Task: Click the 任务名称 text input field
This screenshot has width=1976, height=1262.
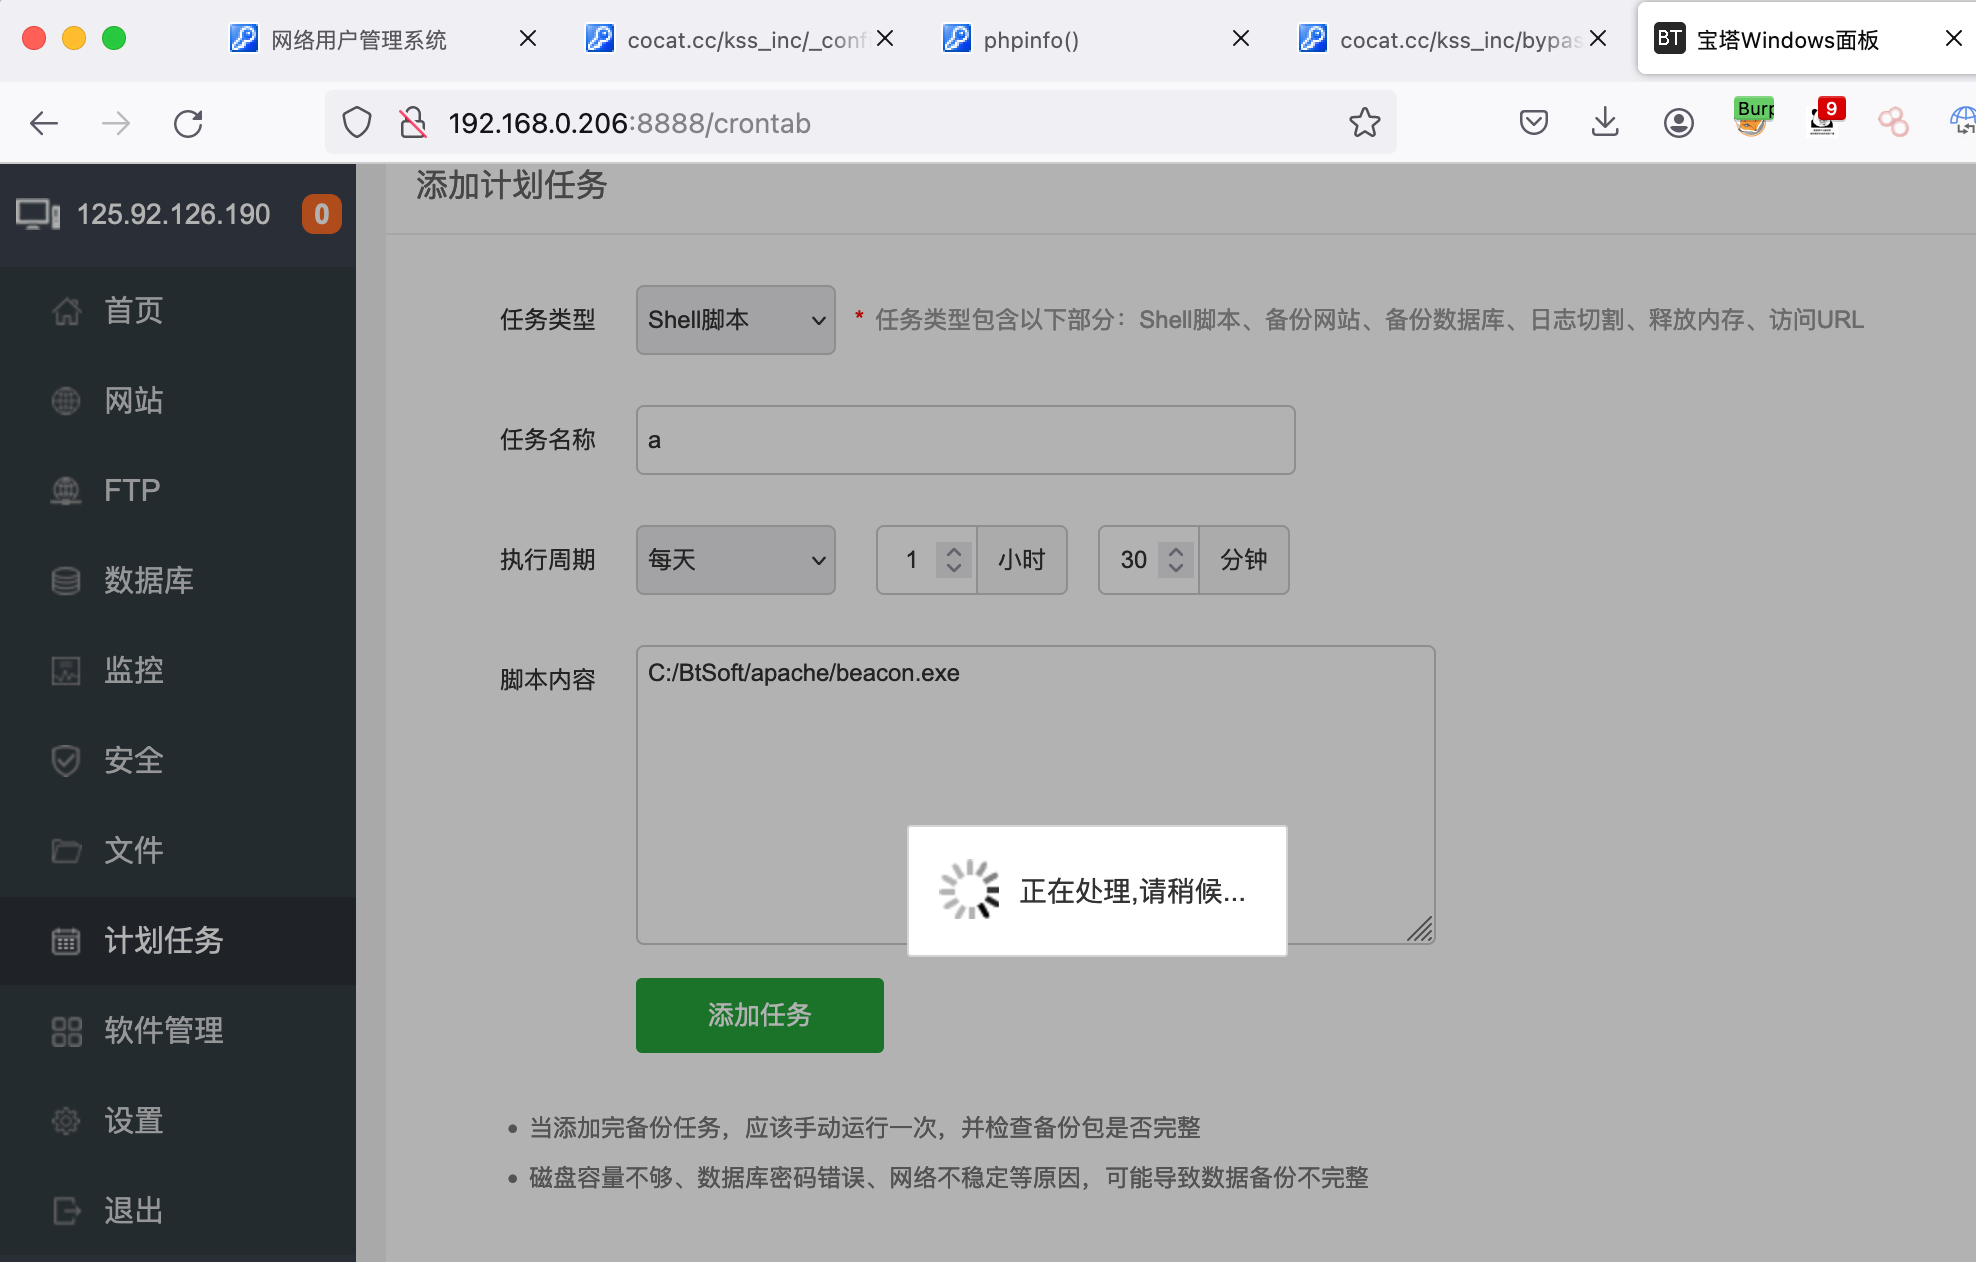Action: tap(965, 440)
